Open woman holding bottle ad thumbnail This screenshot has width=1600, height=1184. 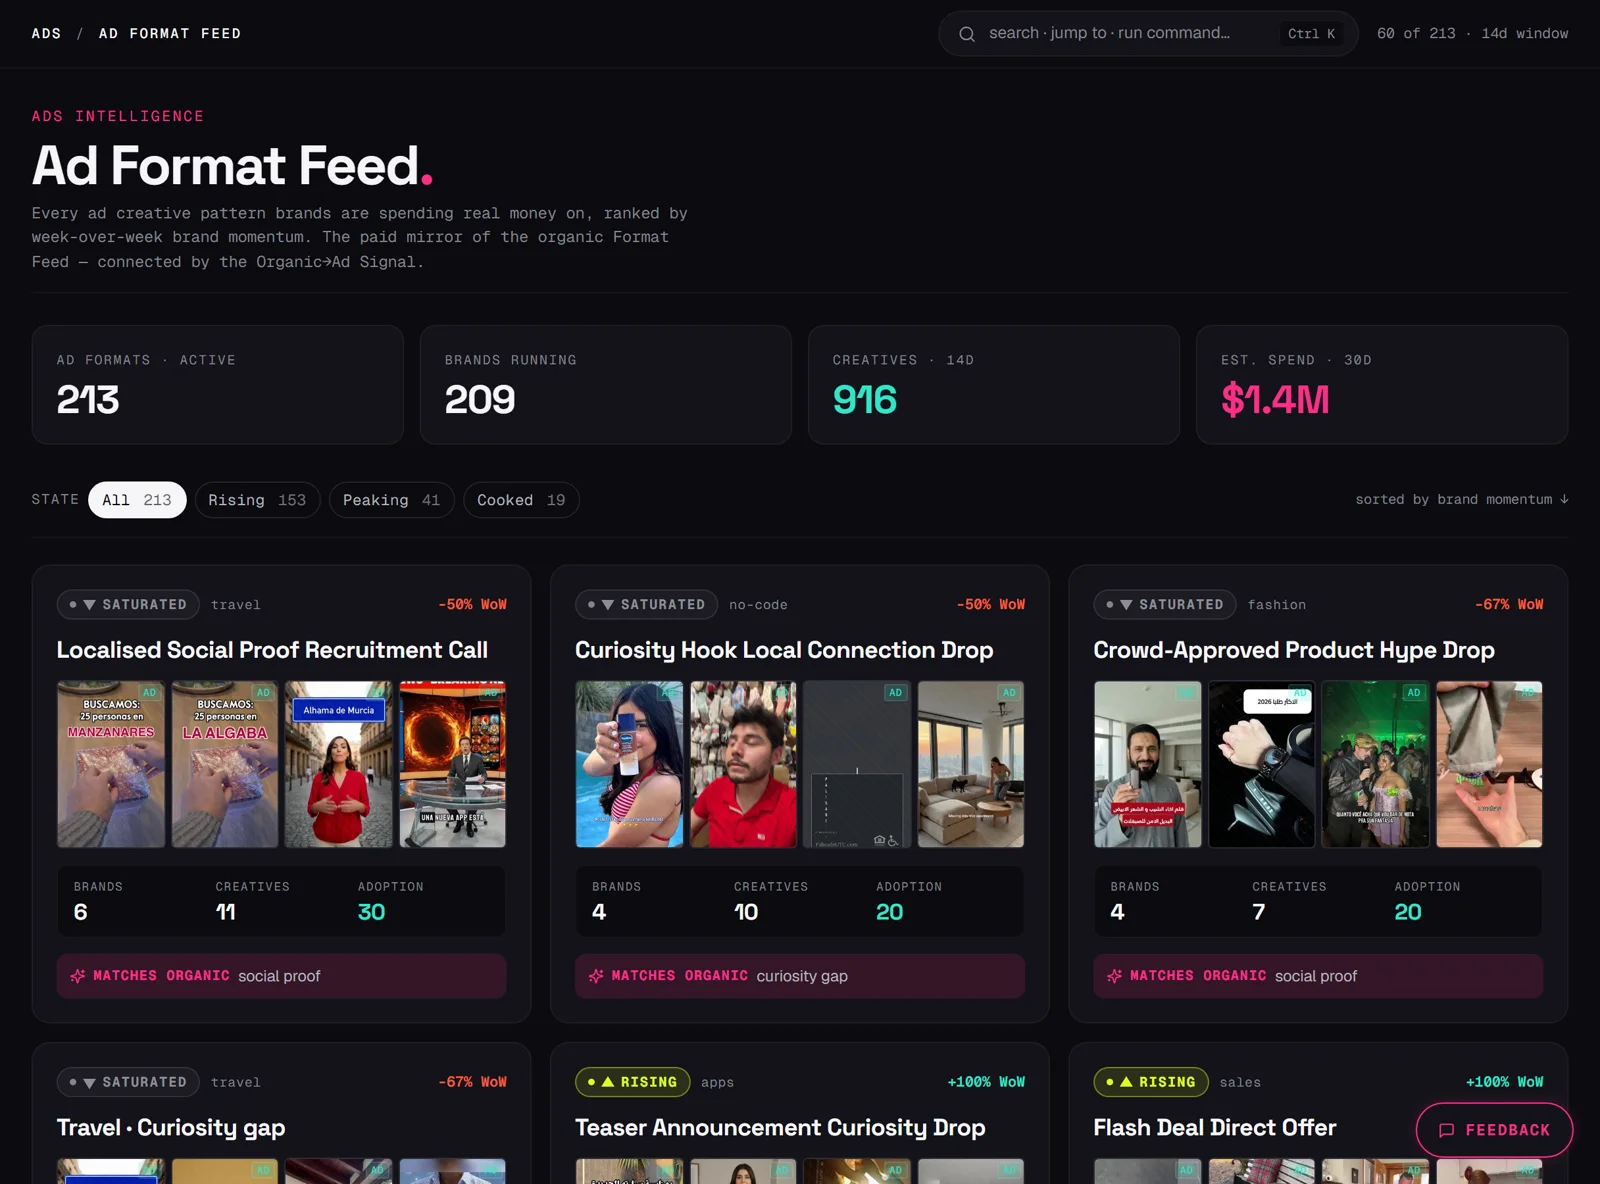(629, 764)
